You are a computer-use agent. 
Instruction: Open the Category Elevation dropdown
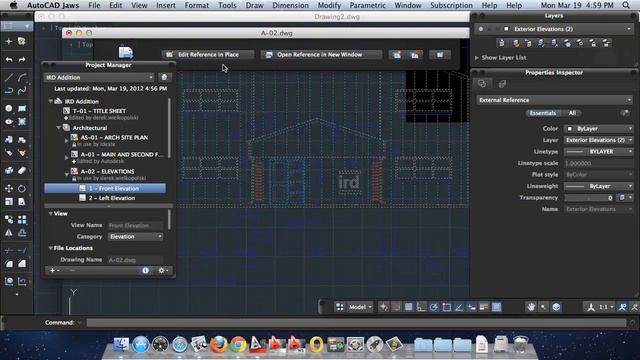click(x=135, y=236)
